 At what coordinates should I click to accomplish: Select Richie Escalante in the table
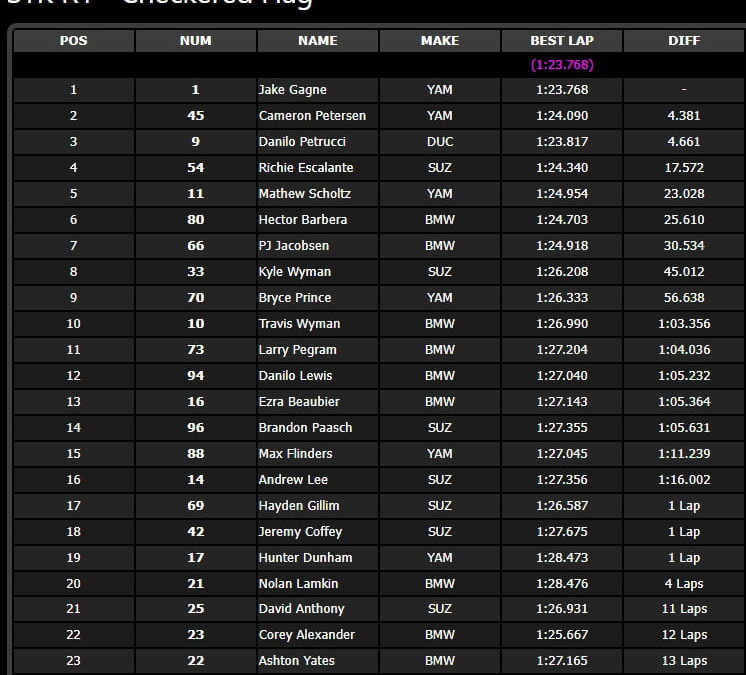click(x=305, y=168)
